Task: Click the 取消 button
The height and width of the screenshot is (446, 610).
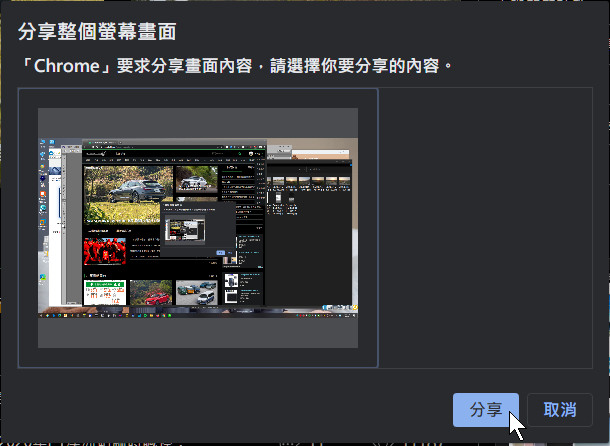Action: [x=559, y=410]
